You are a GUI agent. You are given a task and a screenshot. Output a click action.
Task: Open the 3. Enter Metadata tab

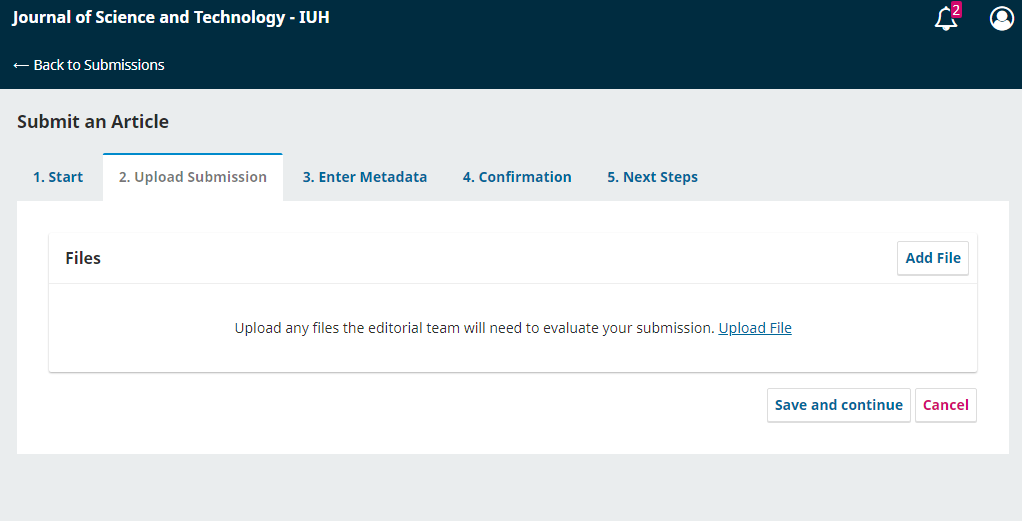coord(364,177)
